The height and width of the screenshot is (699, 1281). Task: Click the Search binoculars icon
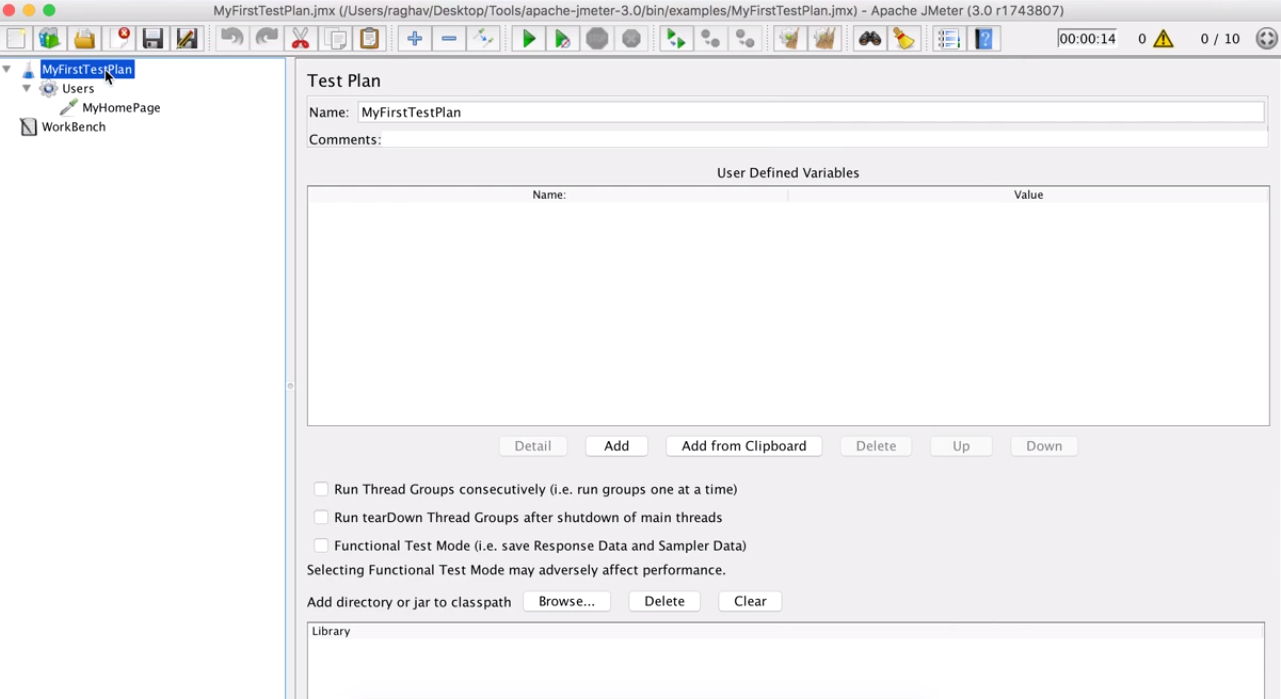870,39
